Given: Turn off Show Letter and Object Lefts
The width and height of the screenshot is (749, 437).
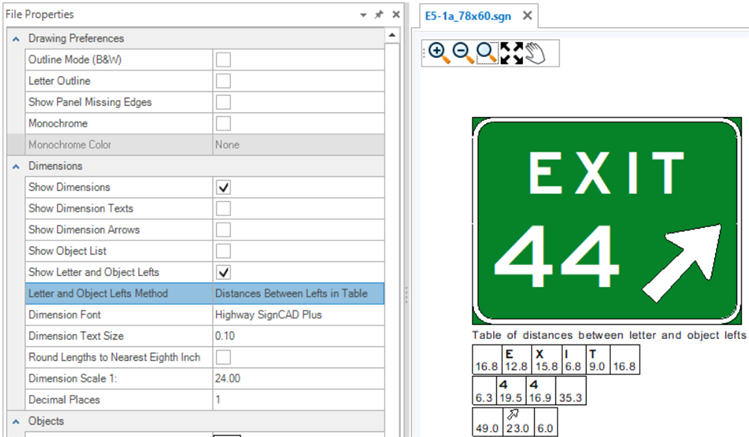Looking at the screenshot, I should coord(224,272).
